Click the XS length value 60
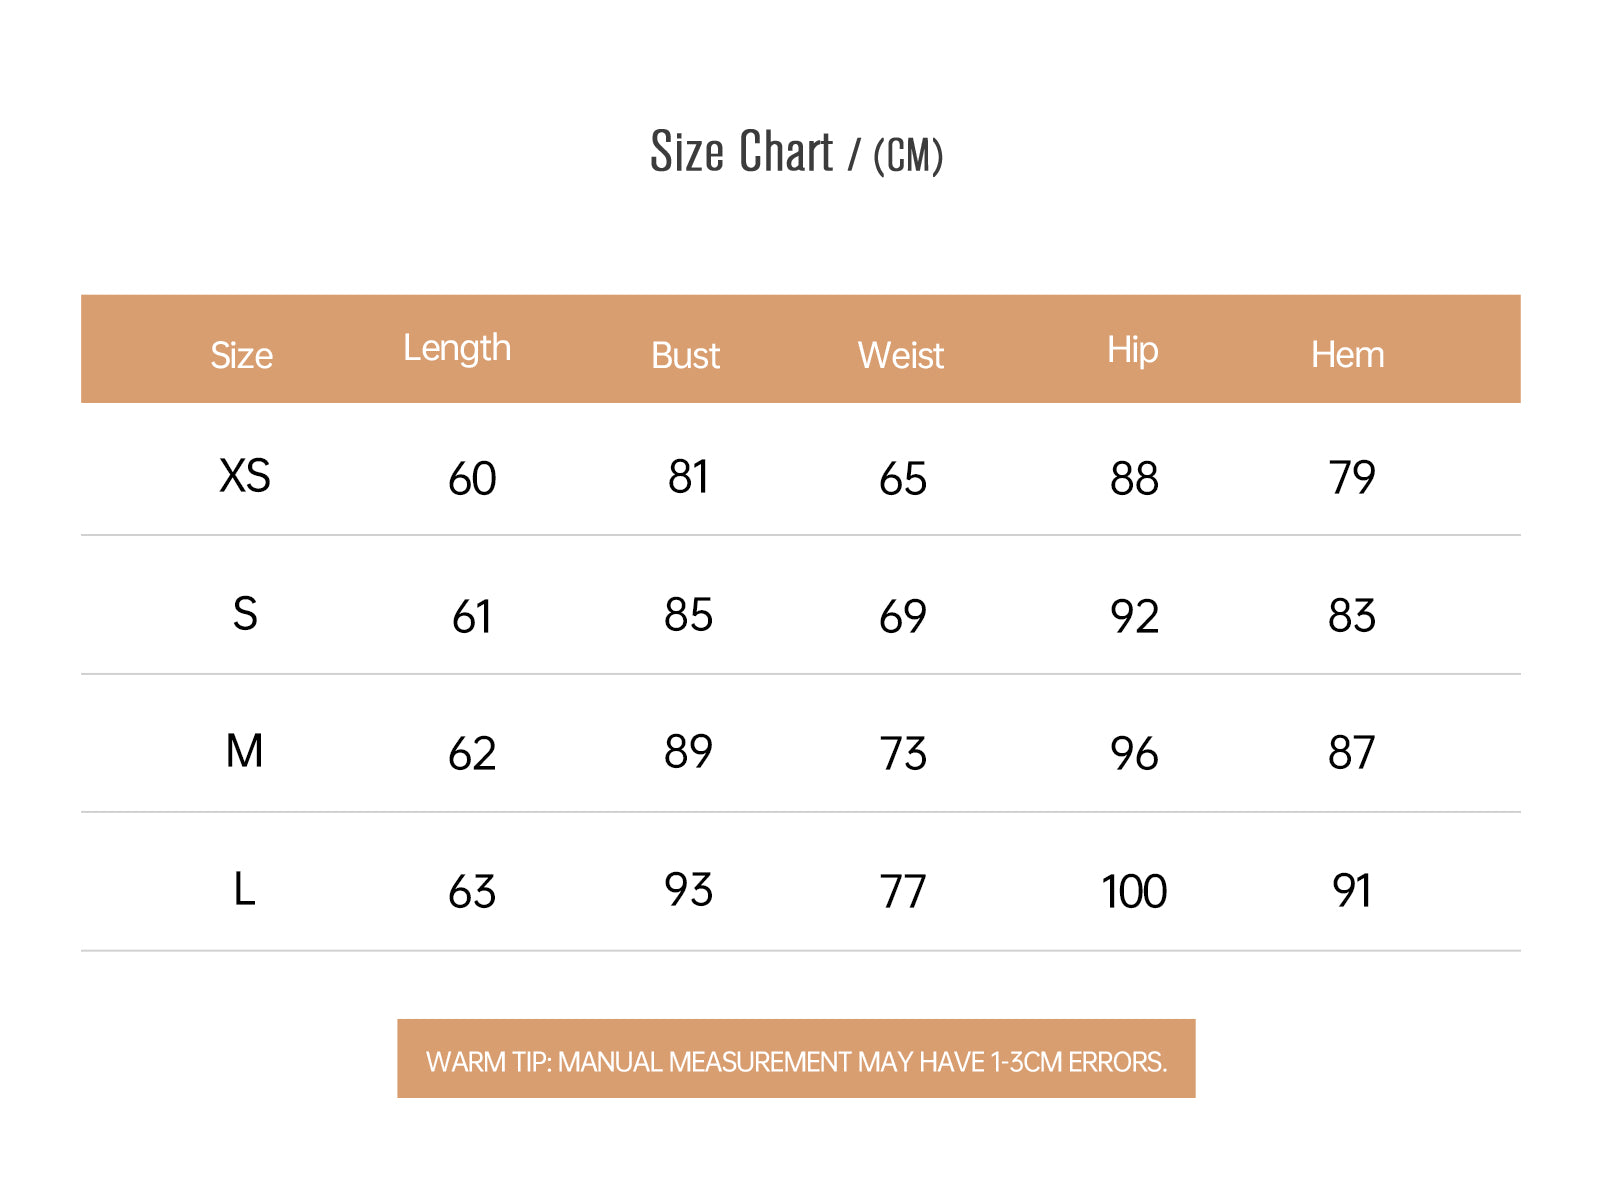The width and height of the screenshot is (1600, 1200). (x=472, y=479)
